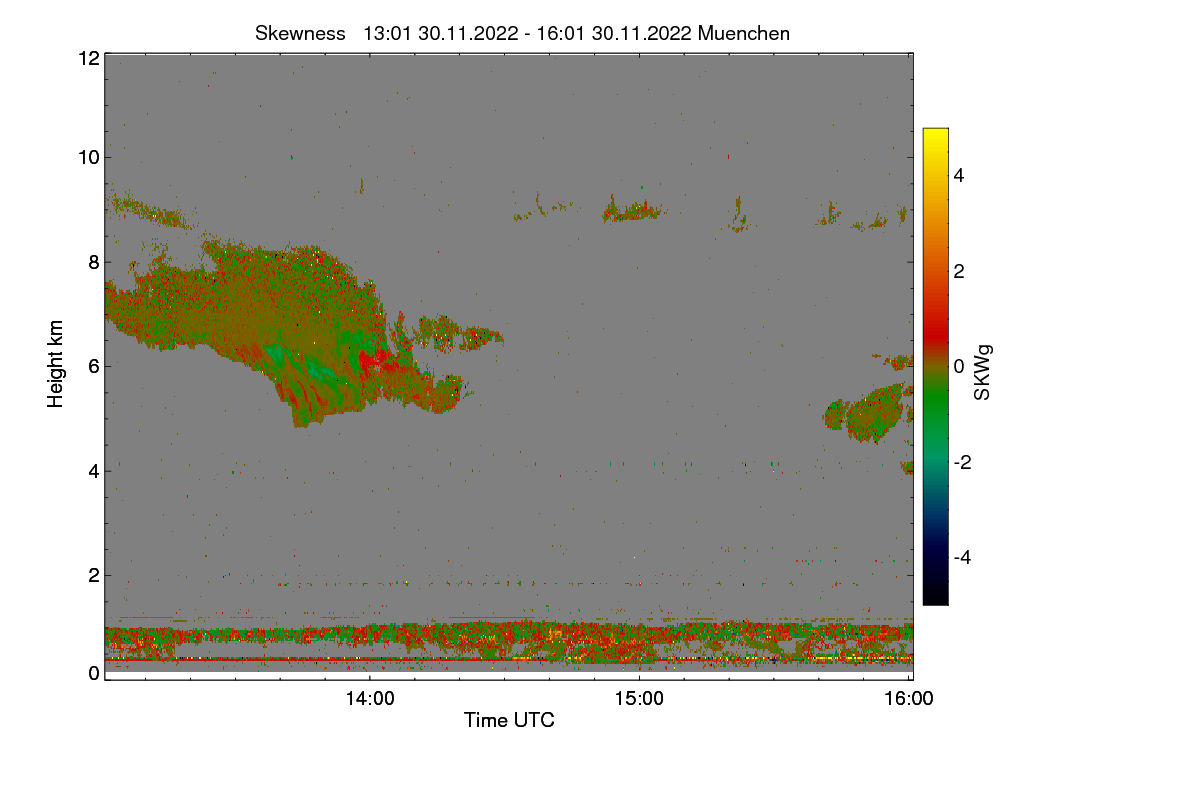Image resolution: width=1200 pixels, height=800 pixels.
Task: Click the height tick label '12'
Action: (88, 58)
